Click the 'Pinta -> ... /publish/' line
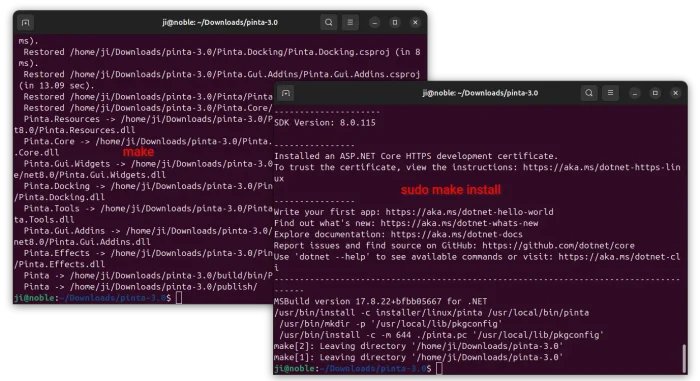The image size is (700, 381). click(x=141, y=287)
